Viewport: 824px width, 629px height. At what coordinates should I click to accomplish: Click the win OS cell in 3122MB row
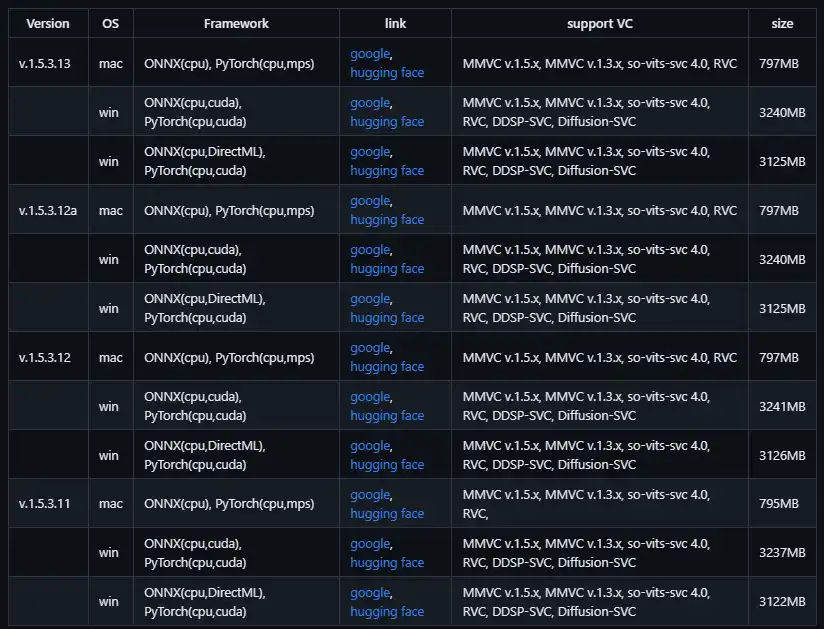click(109, 602)
